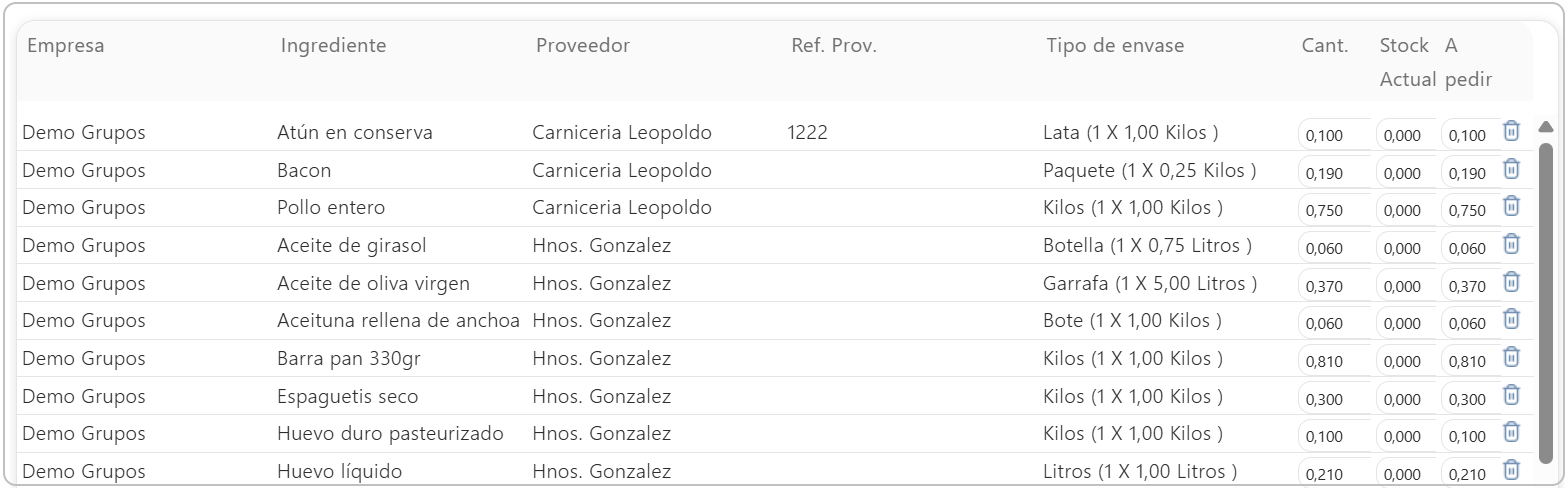Click the Proveedor column header
This screenshot has height=488, width=1568.
583,46
